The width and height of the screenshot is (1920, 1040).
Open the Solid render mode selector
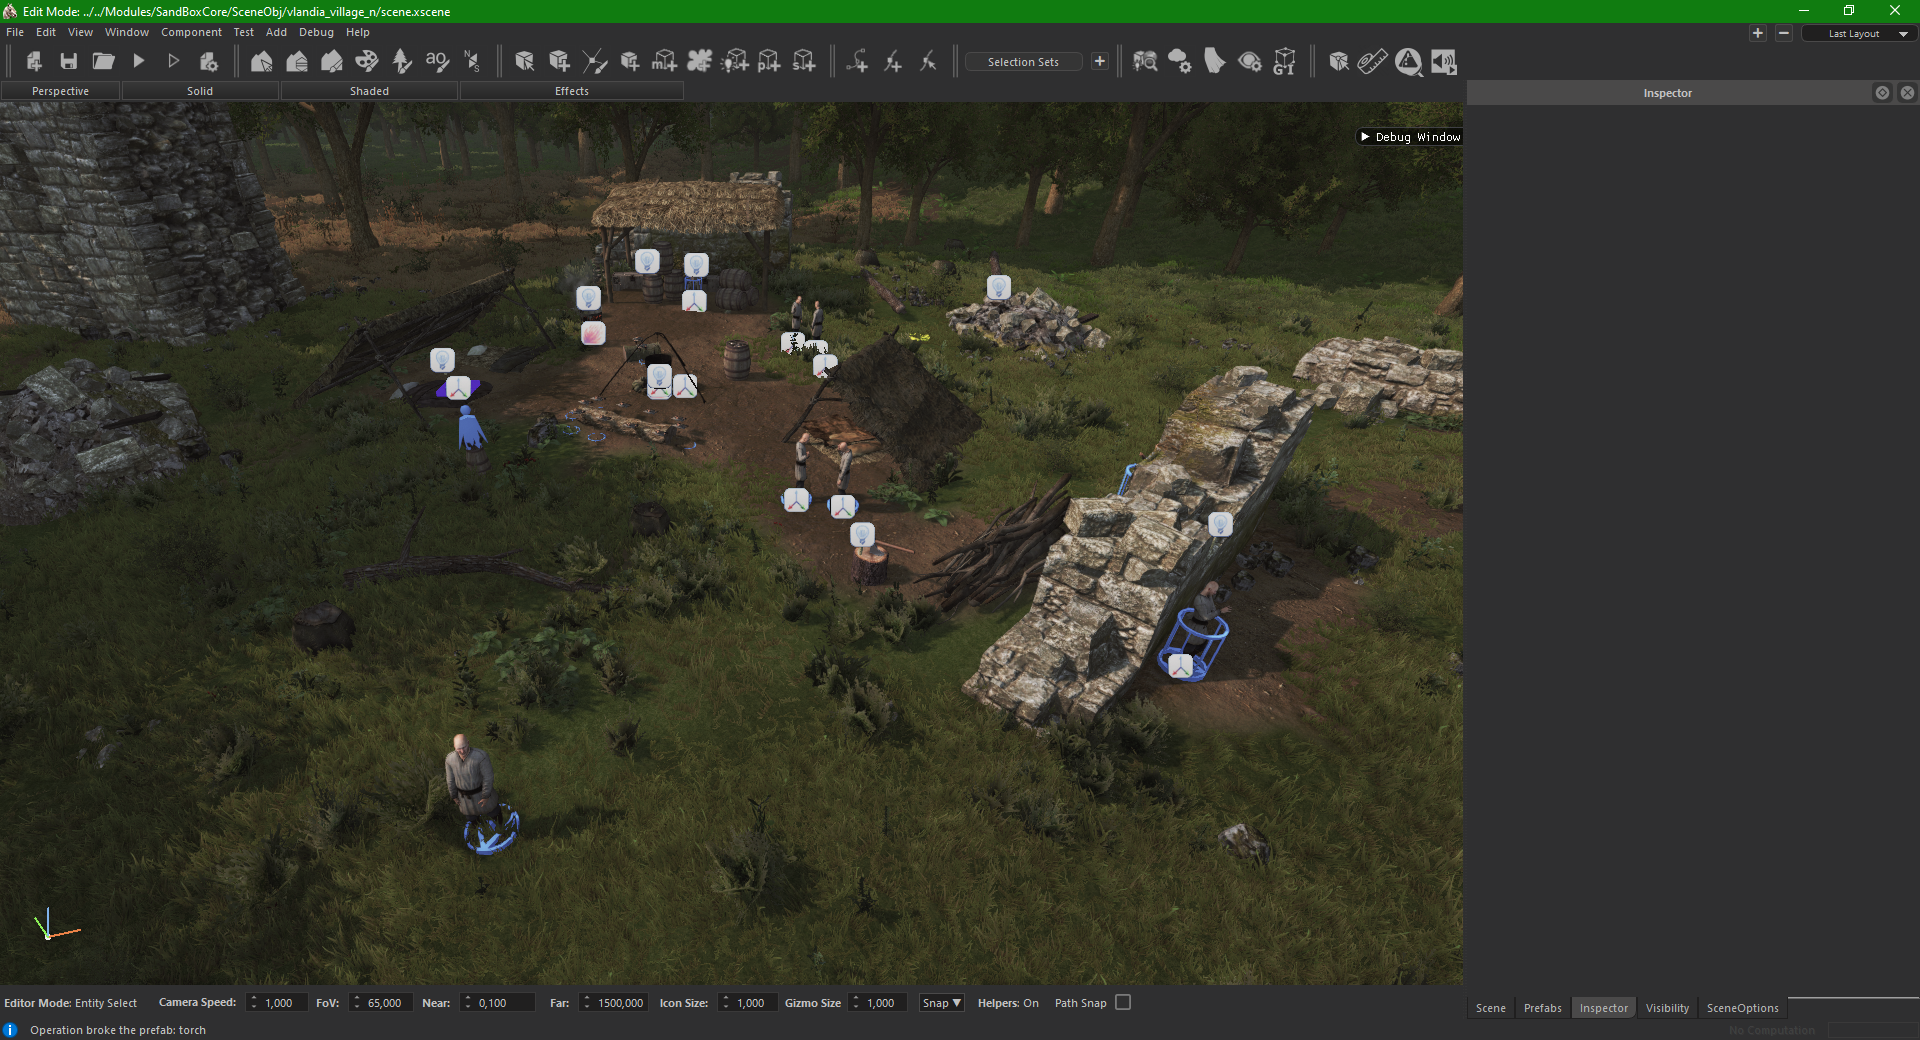pyautogui.click(x=200, y=91)
